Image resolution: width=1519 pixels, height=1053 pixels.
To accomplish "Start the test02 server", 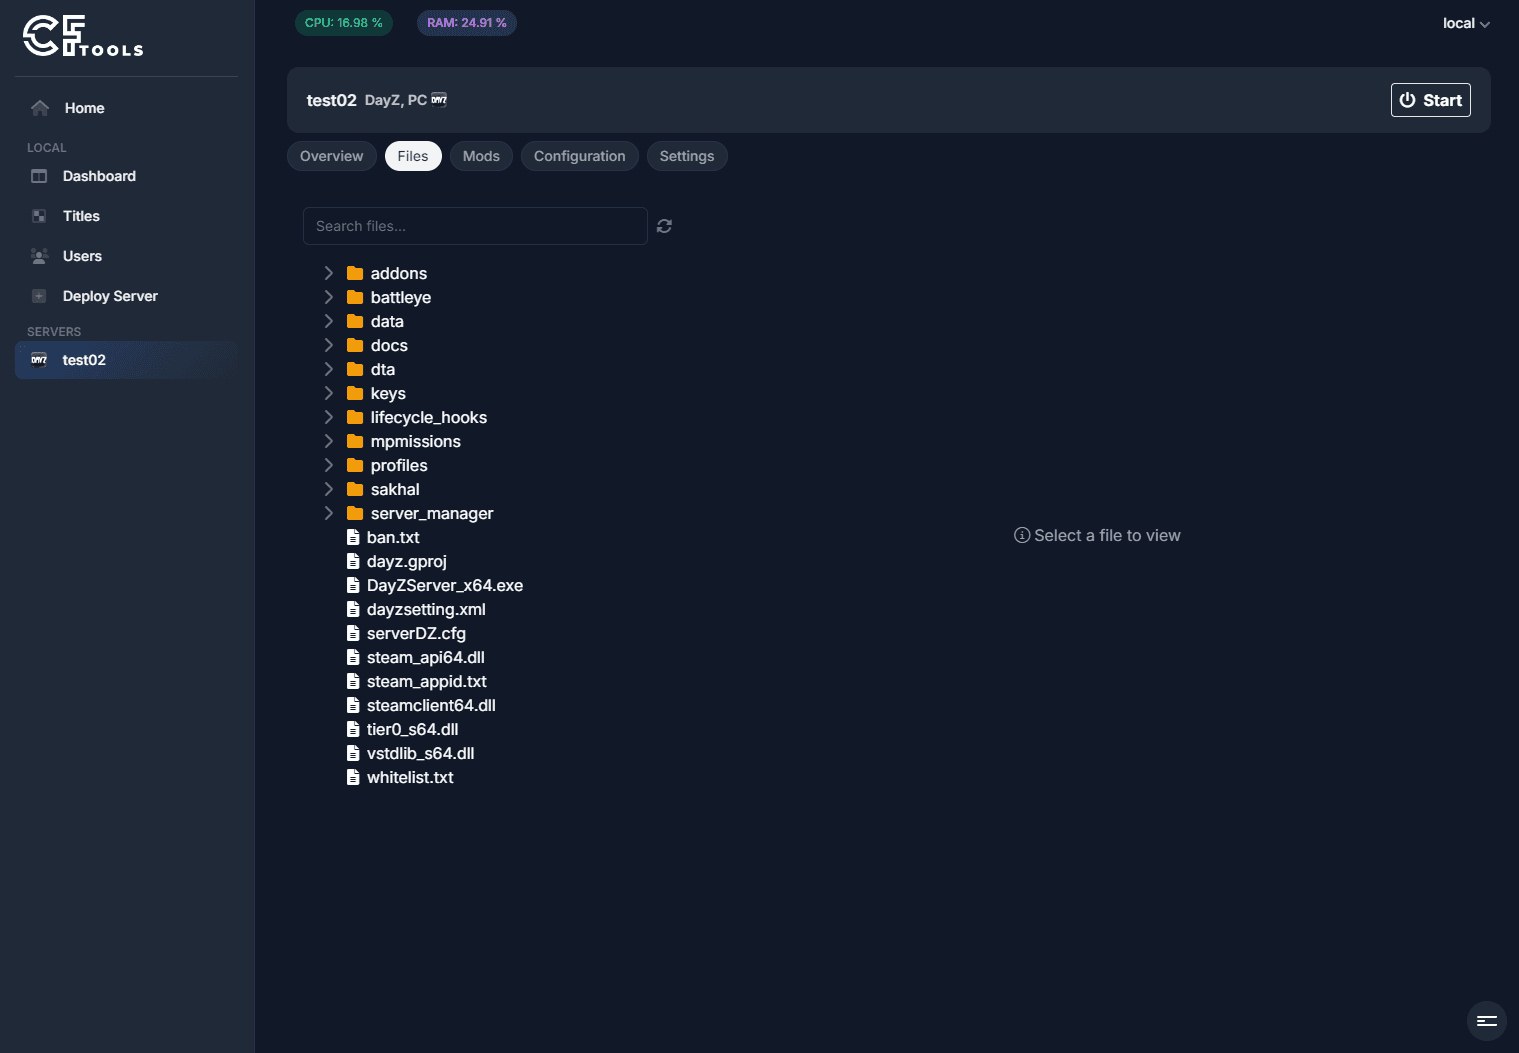I will 1430,100.
